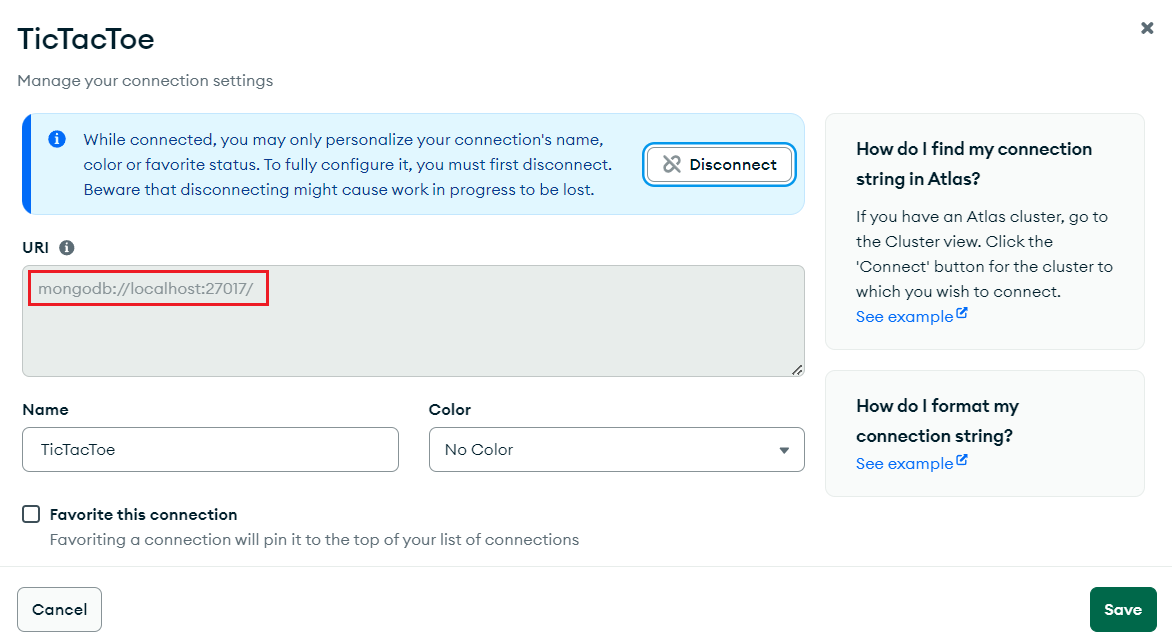The height and width of the screenshot is (640, 1172).
Task: Click the Name input field containing TicTacToe
Action: pyautogui.click(x=210, y=449)
